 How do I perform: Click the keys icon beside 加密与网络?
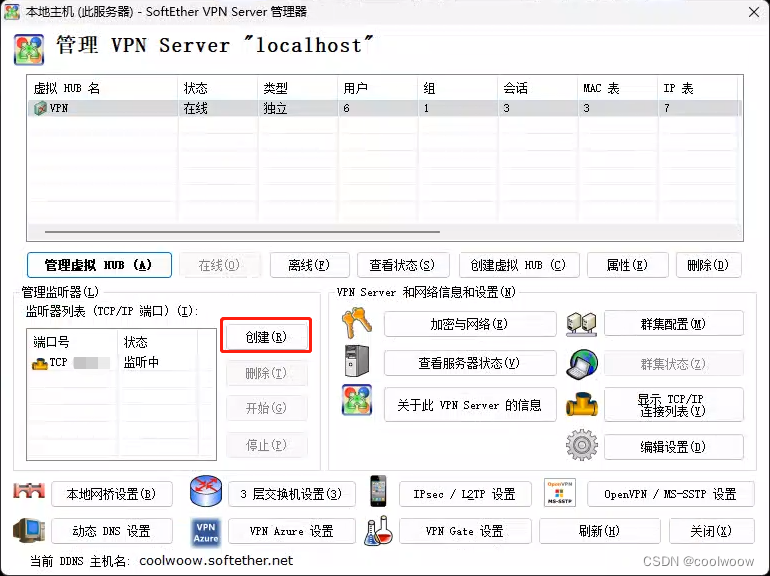click(357, 323)
